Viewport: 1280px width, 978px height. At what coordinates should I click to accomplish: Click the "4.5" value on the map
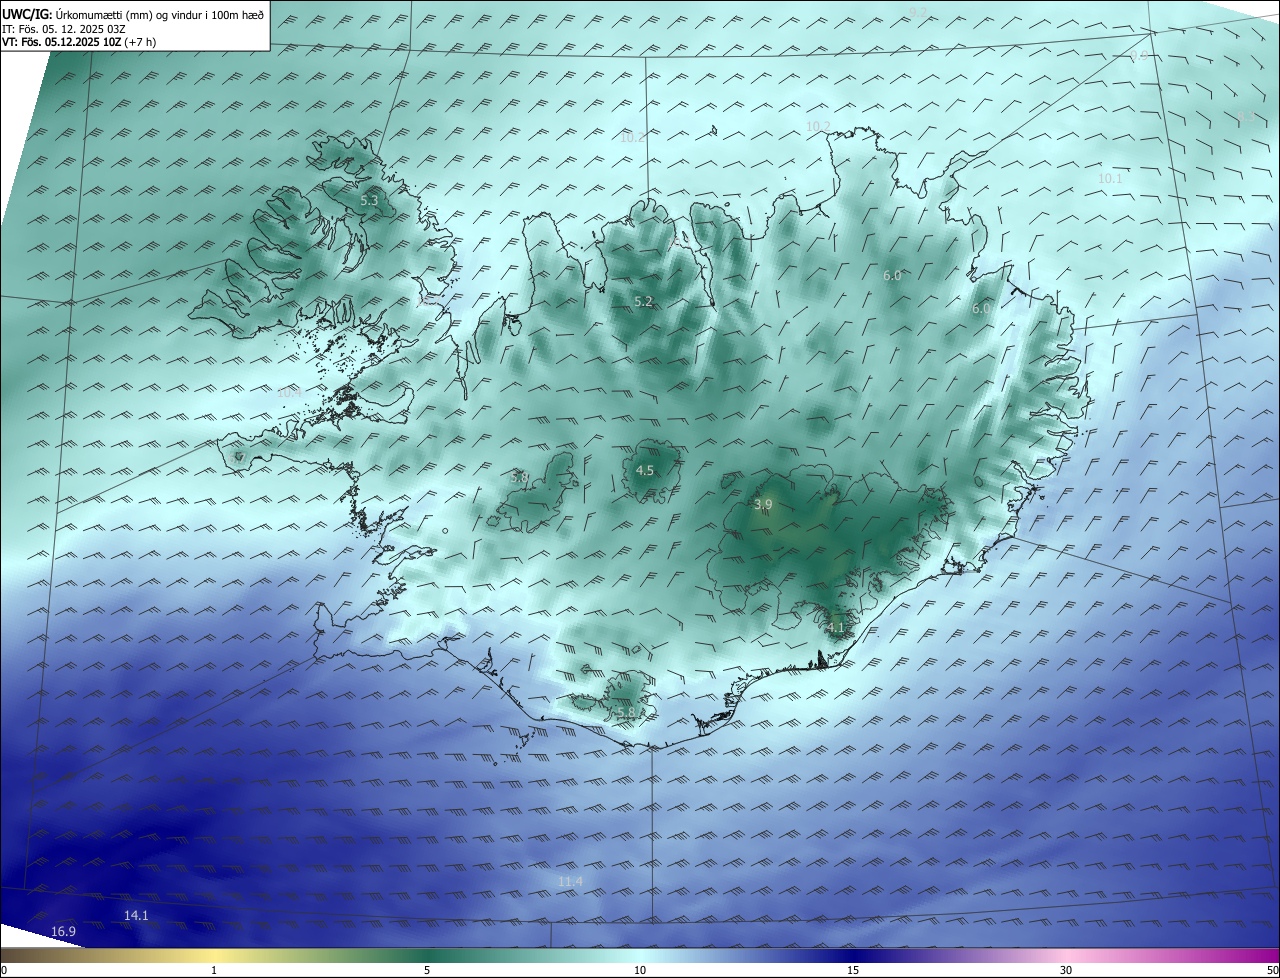click(x=645, y=470)
